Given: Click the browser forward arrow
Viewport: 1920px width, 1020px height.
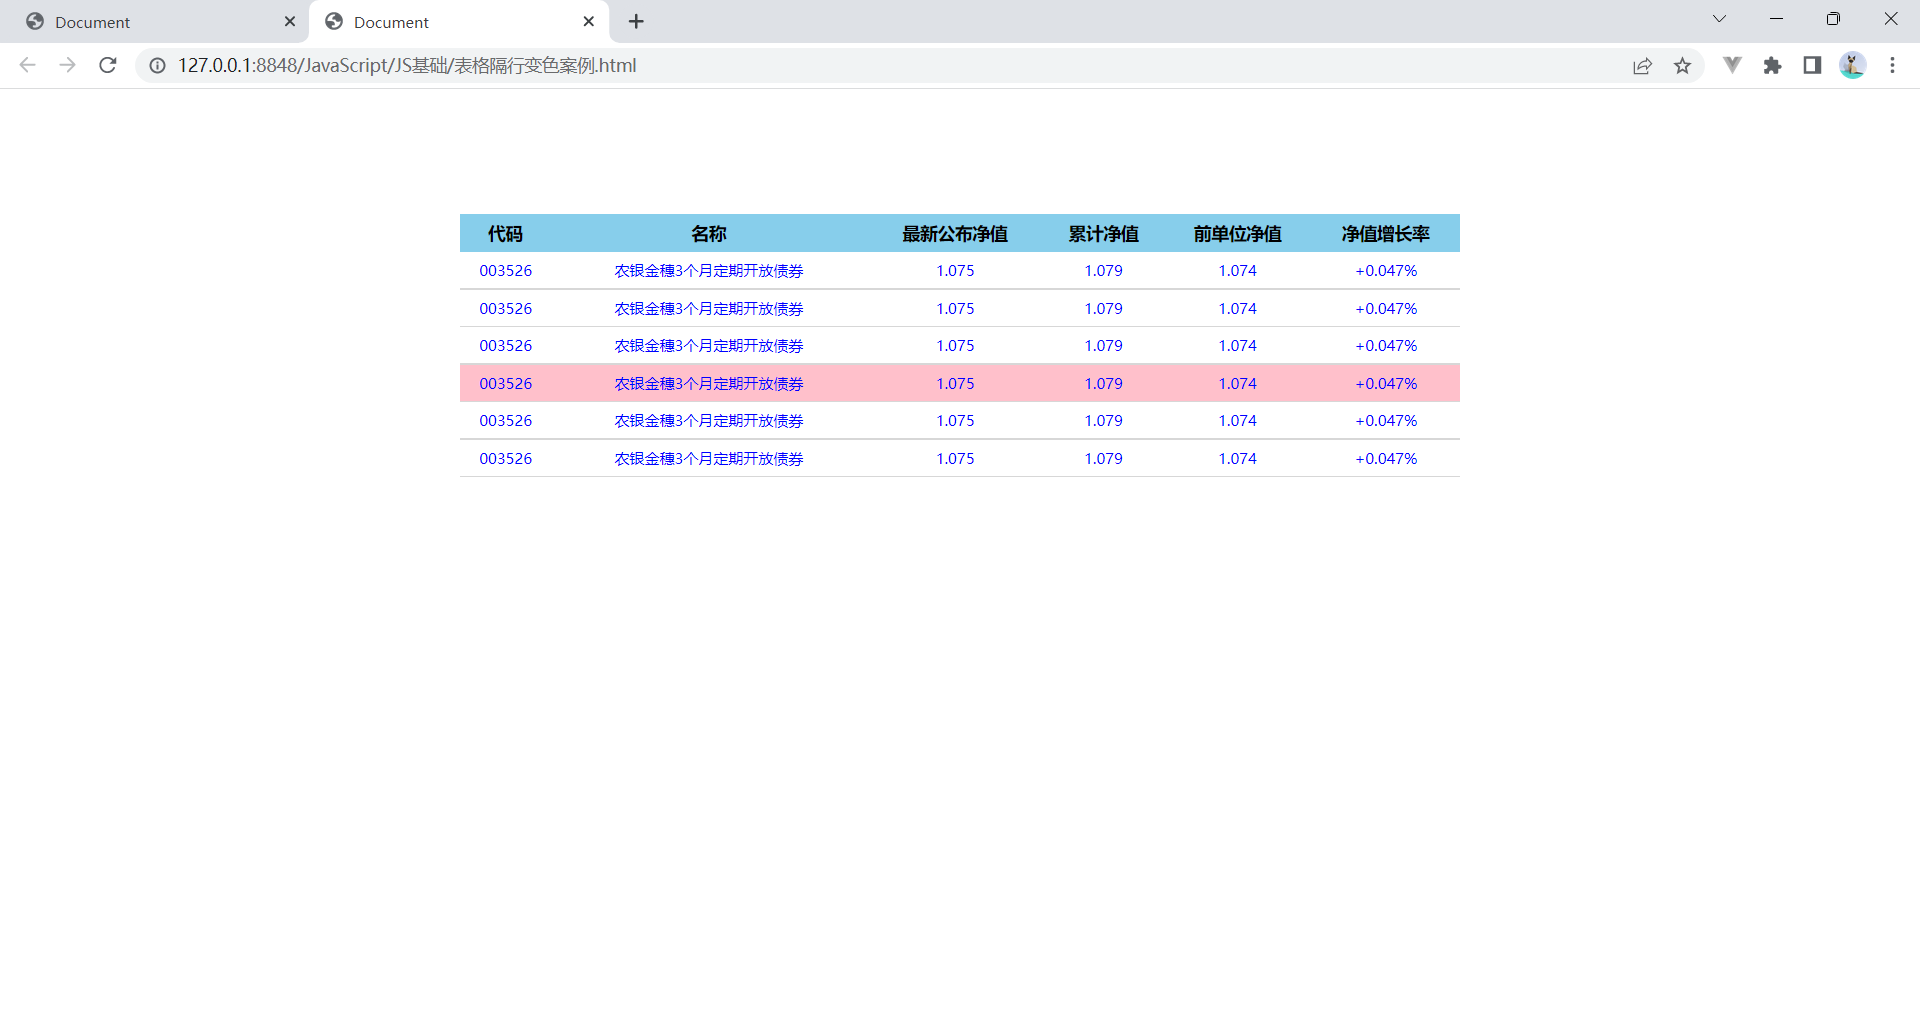Looking at the screenshot, I should [x=67, y=65].
